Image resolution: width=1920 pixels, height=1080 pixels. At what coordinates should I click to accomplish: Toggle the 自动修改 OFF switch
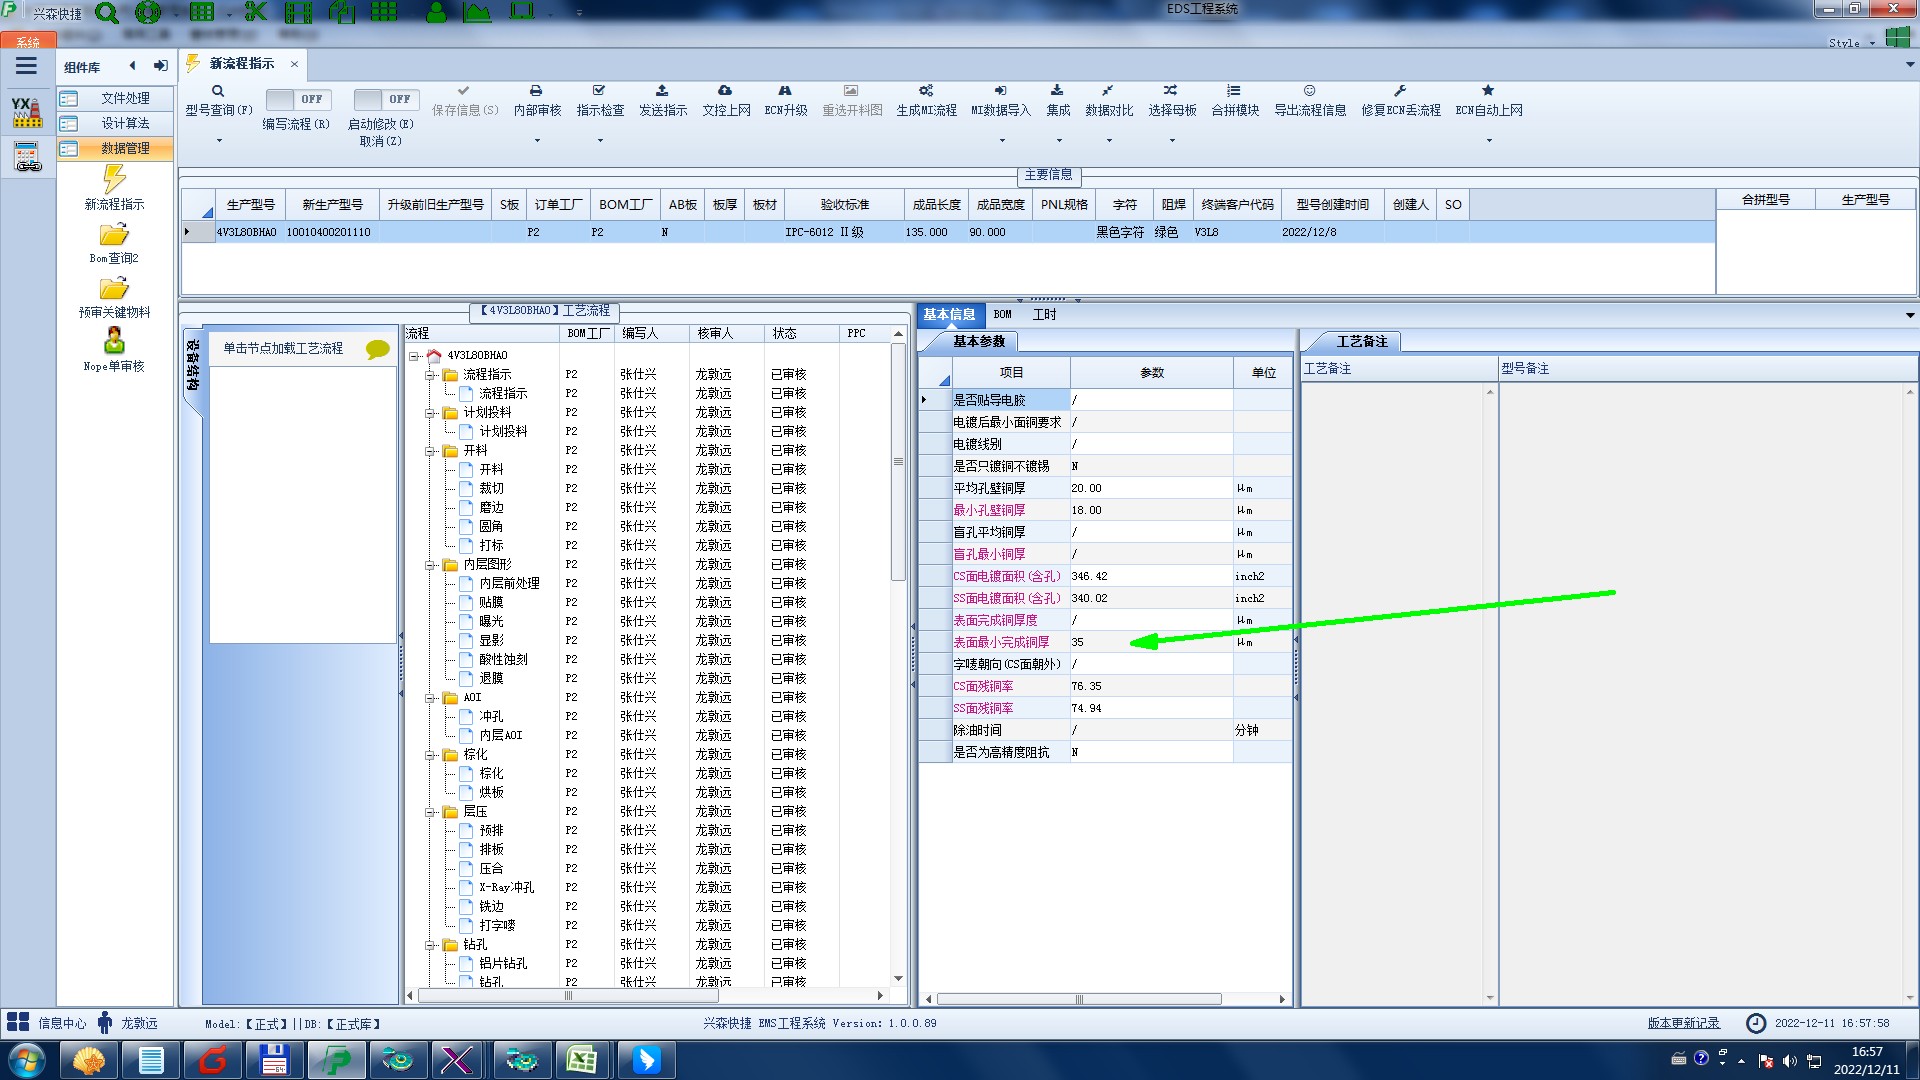385,99
